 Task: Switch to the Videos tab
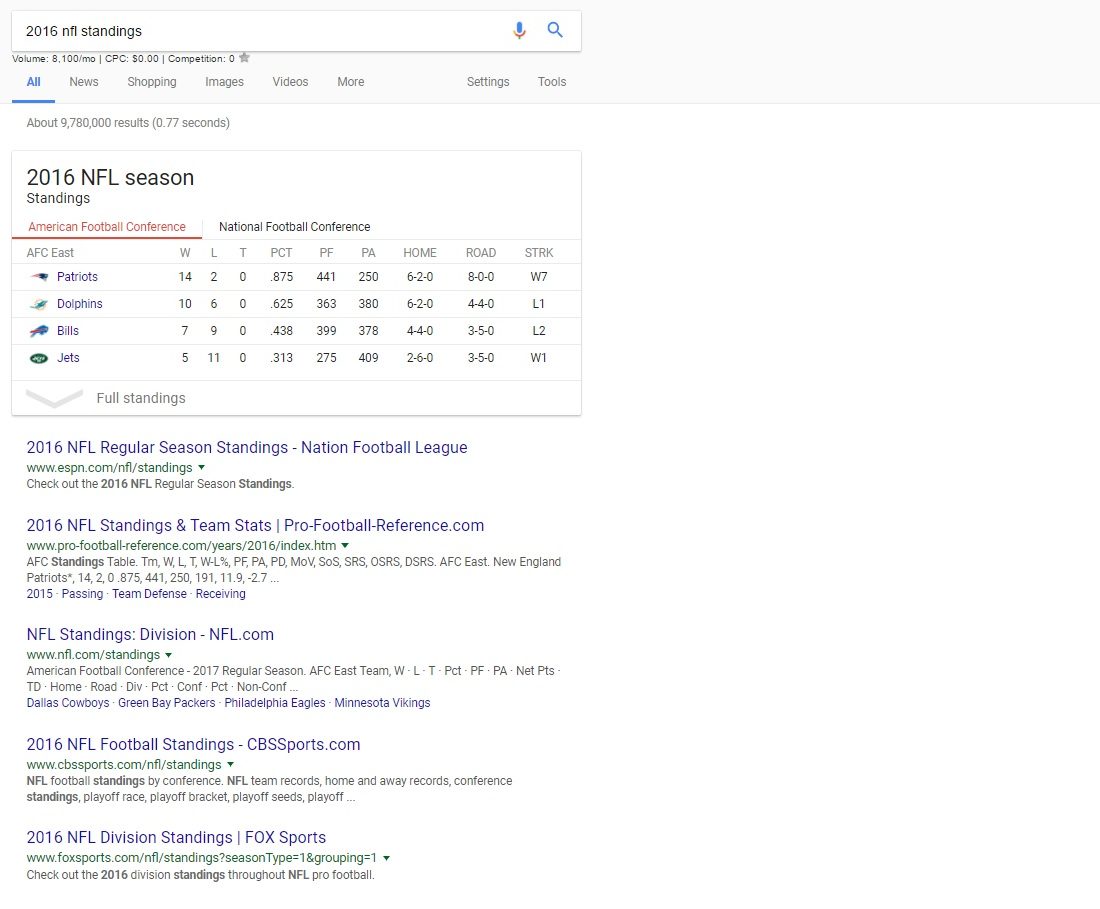coord(290,81)
